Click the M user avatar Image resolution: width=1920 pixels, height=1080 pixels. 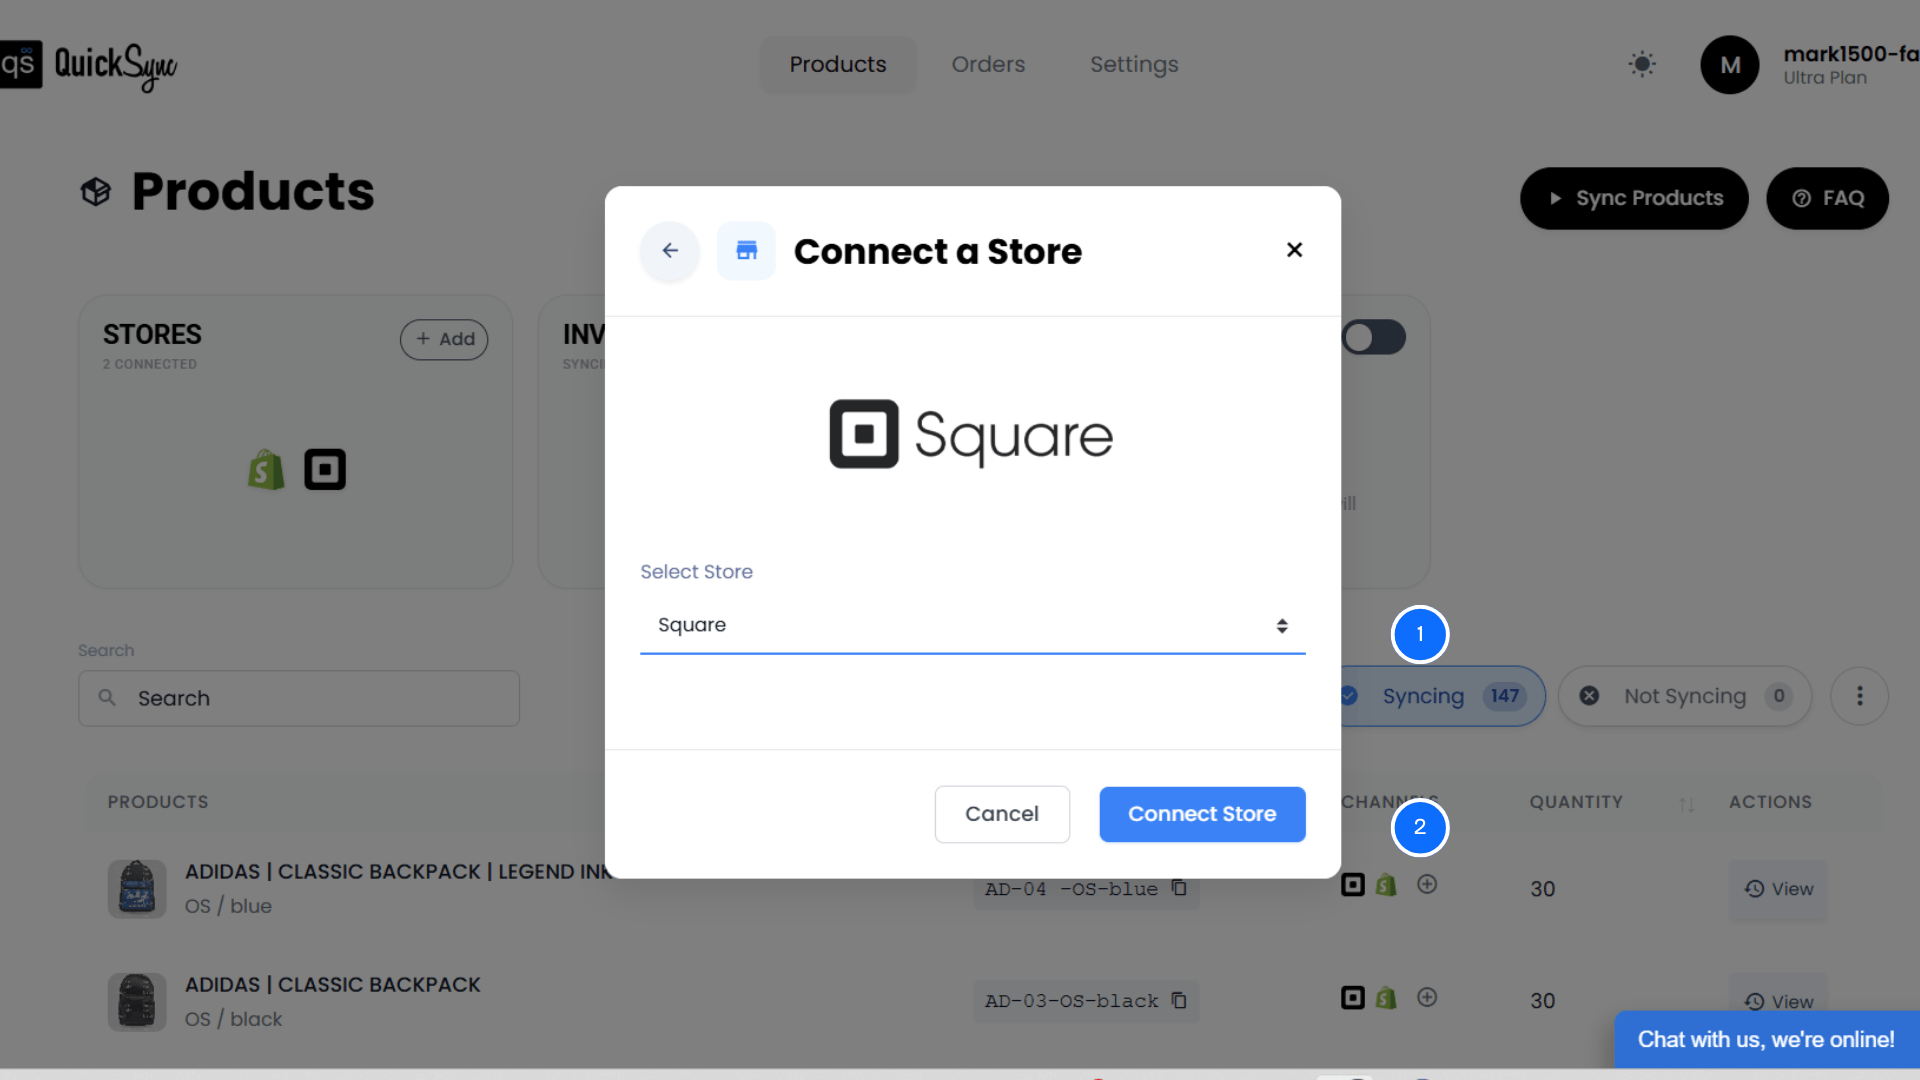pos(1729,65)
